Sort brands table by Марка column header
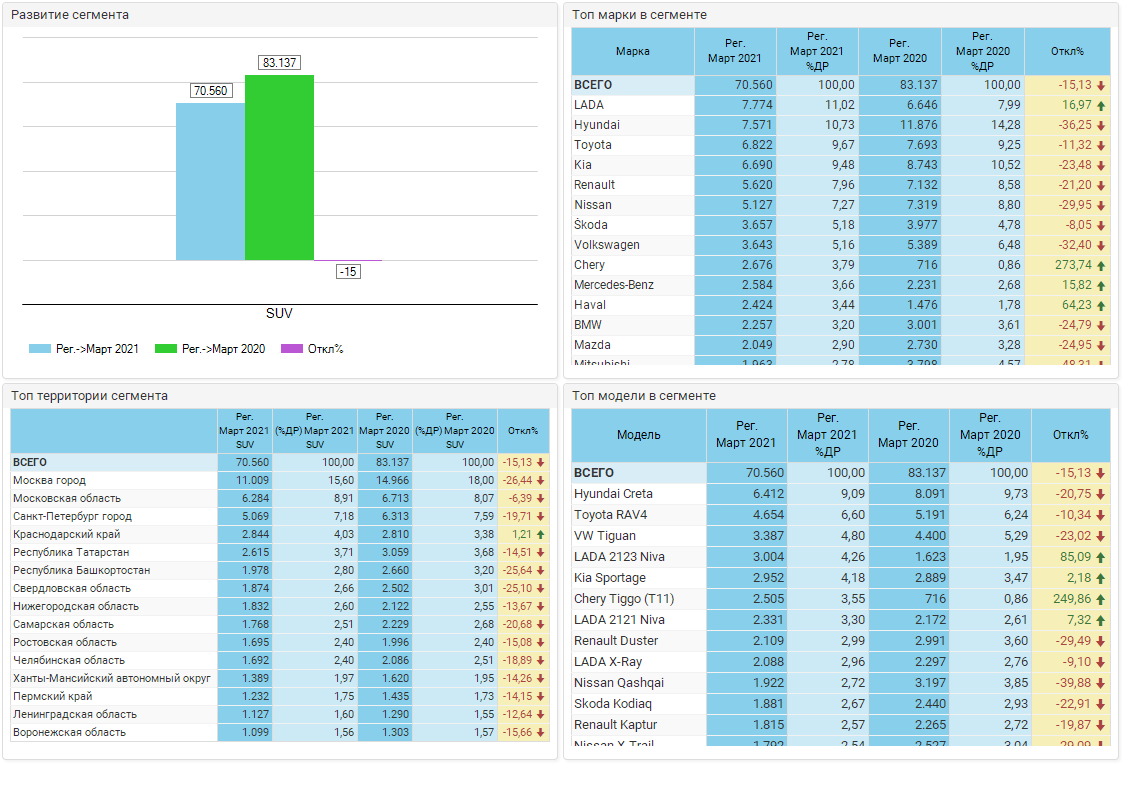 (632, 51)
